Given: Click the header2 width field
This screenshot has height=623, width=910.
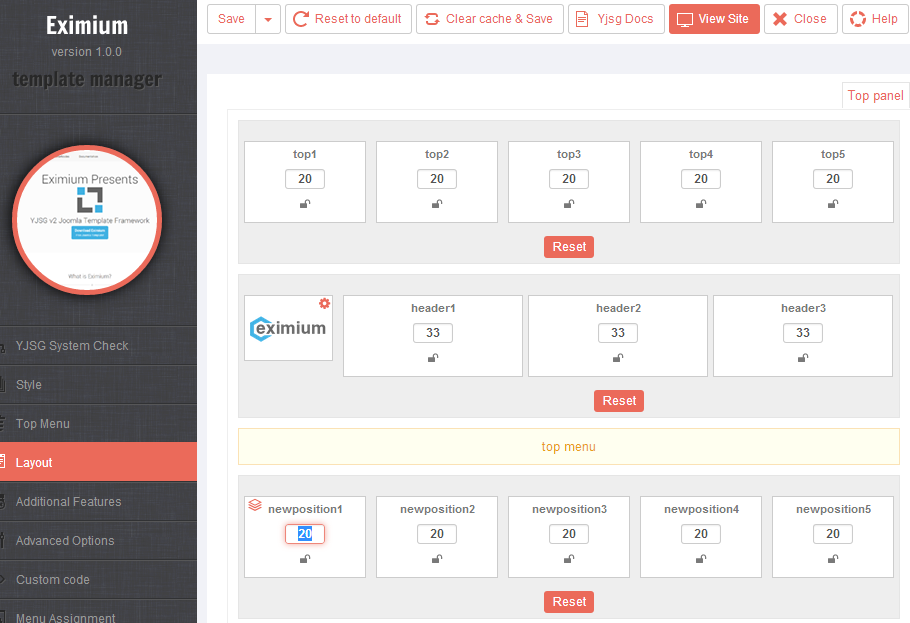Looking at the screenshot, I should [618, 333].
